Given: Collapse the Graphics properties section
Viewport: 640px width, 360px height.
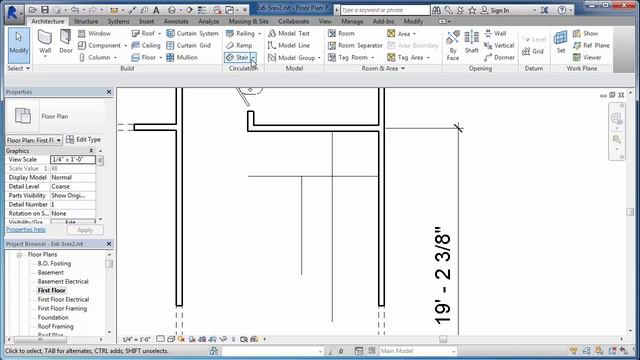Looking at the screenshot, I should 91,151.
